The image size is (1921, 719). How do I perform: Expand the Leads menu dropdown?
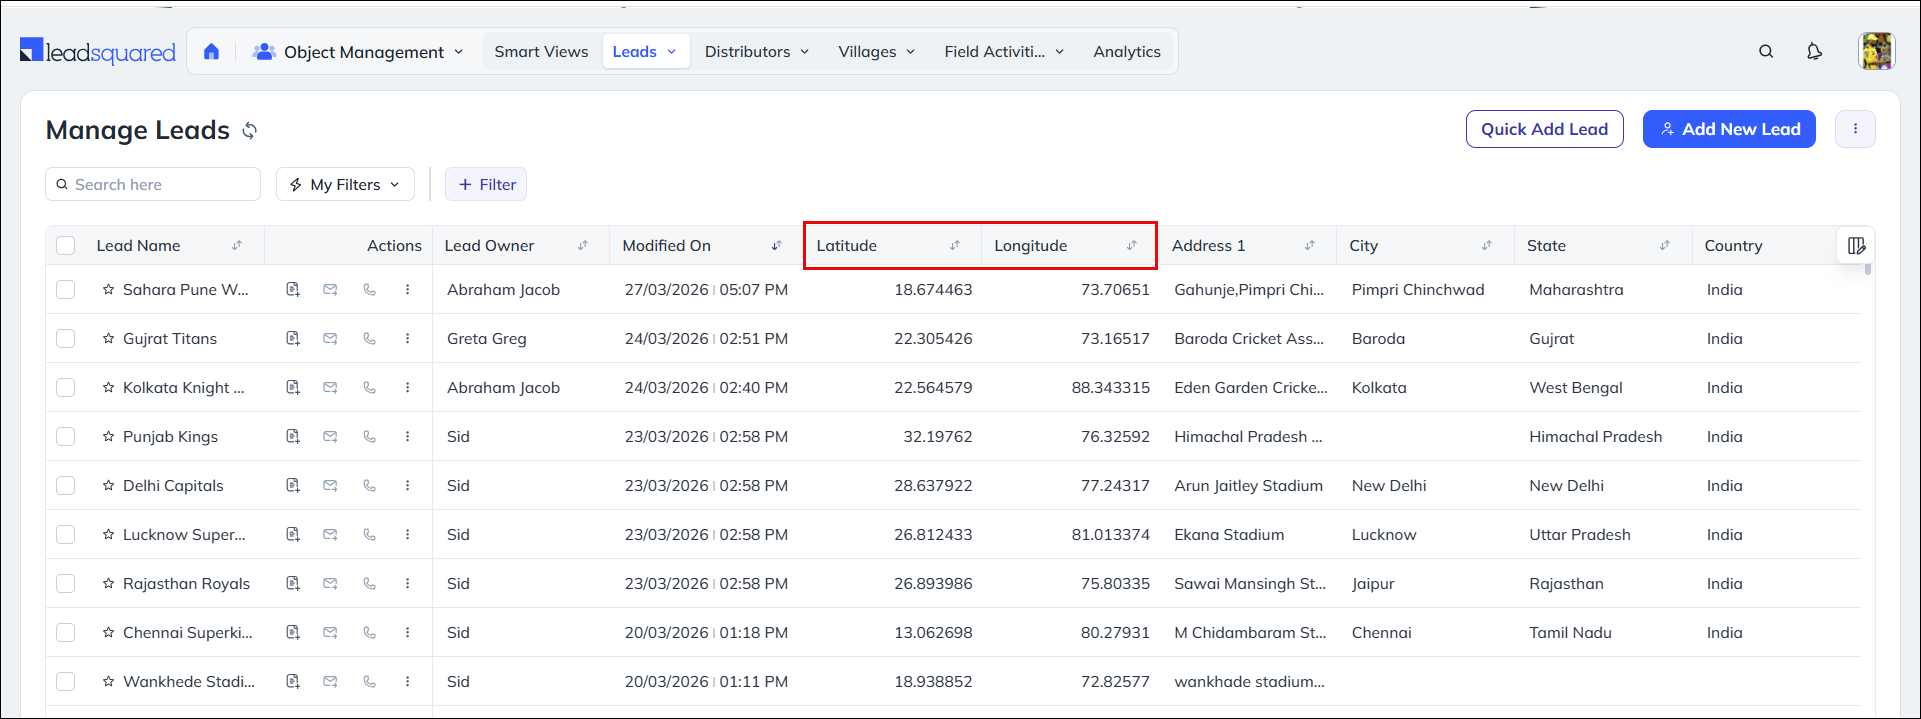[x=646, y=52]
